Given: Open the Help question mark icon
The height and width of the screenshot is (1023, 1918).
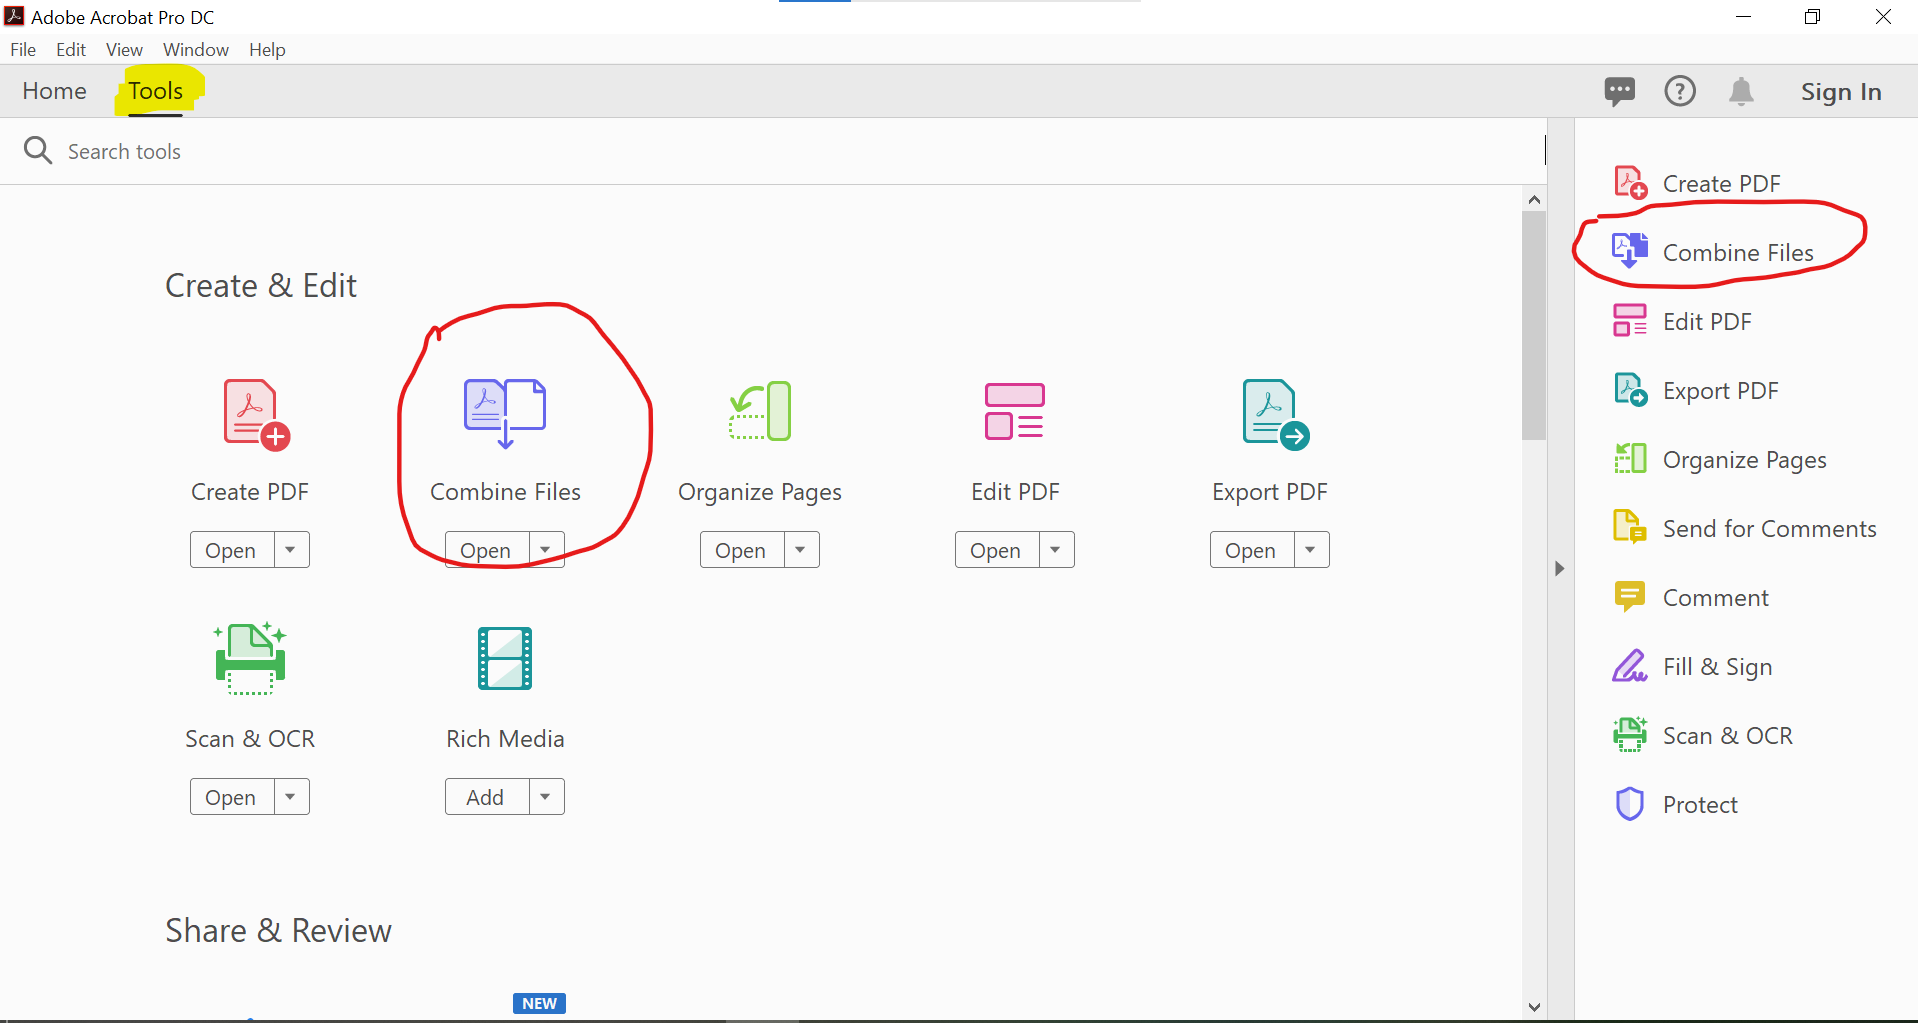Looking at the screenshot, I should (x=1680, y=91).
